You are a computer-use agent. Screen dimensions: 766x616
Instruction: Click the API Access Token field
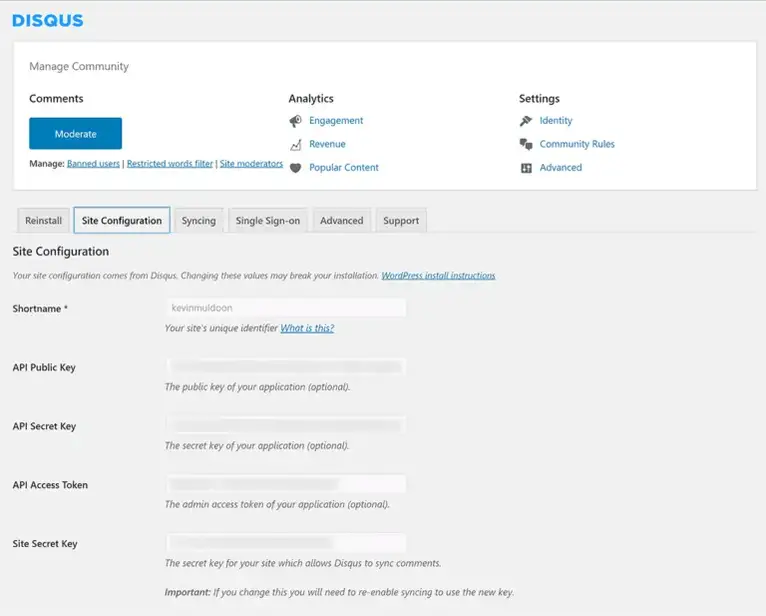click(286, 484)
